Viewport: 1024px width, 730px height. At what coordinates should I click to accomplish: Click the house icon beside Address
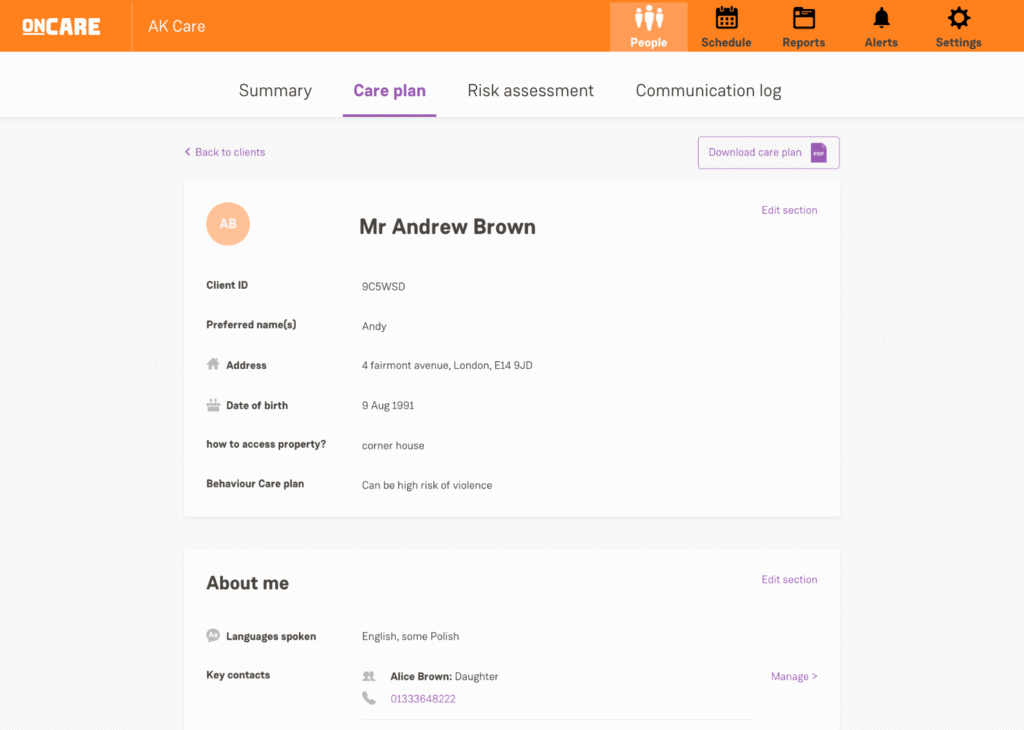coord(213,364)
